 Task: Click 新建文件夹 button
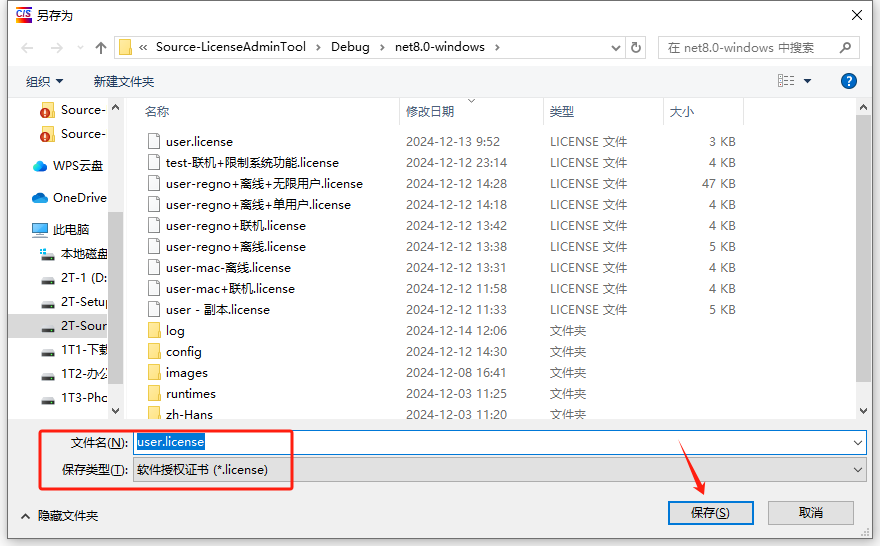pyautogui.click(x=124, y=81)
